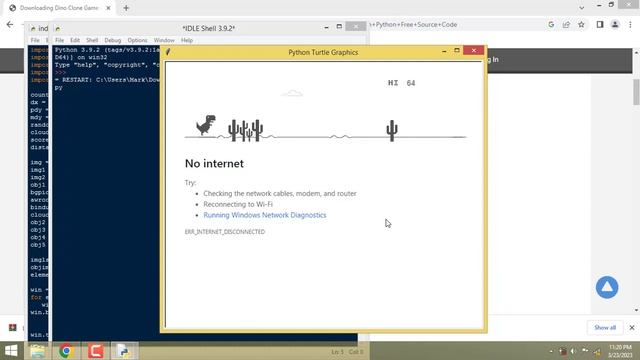Click the HI 64 score text
This screenshot has width=640, height=360.
coord(401,83)
